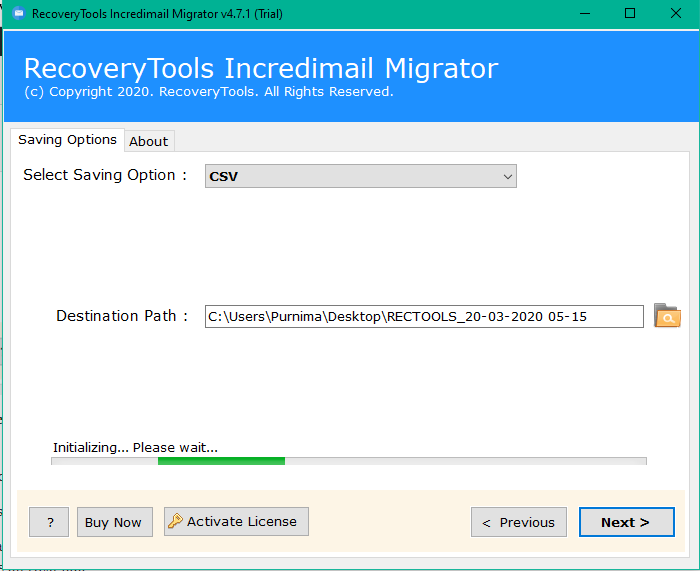
Task: Click the Select Saving Option label
Action: tap(105, 175)
